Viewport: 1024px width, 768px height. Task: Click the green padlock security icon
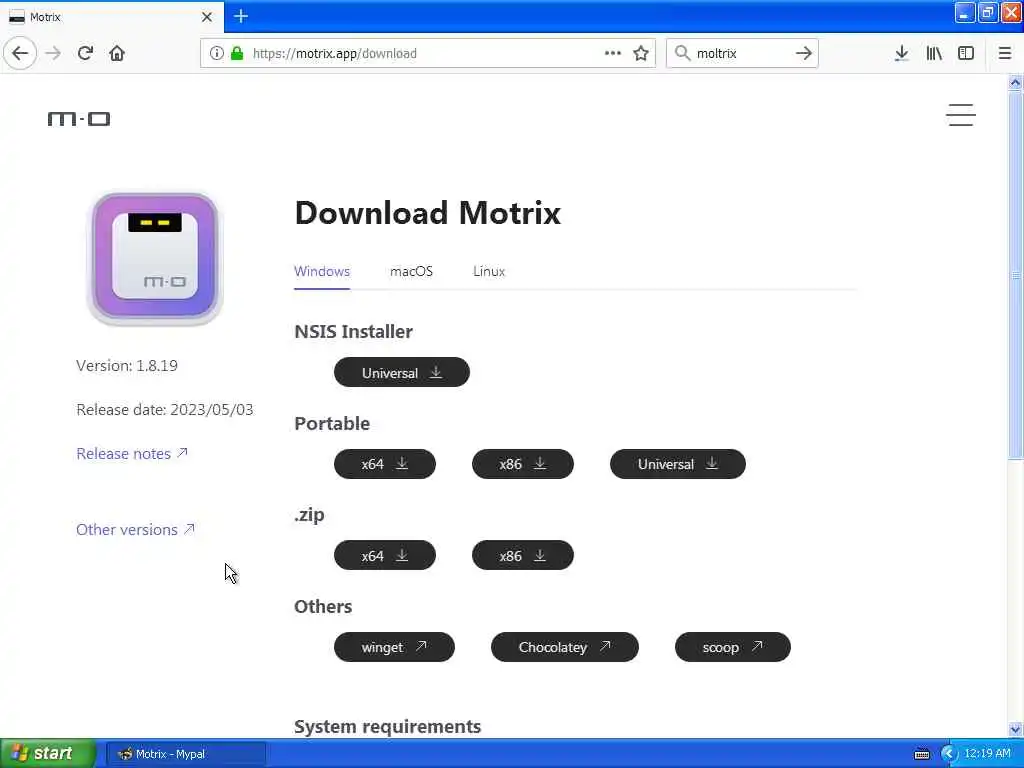237,53
